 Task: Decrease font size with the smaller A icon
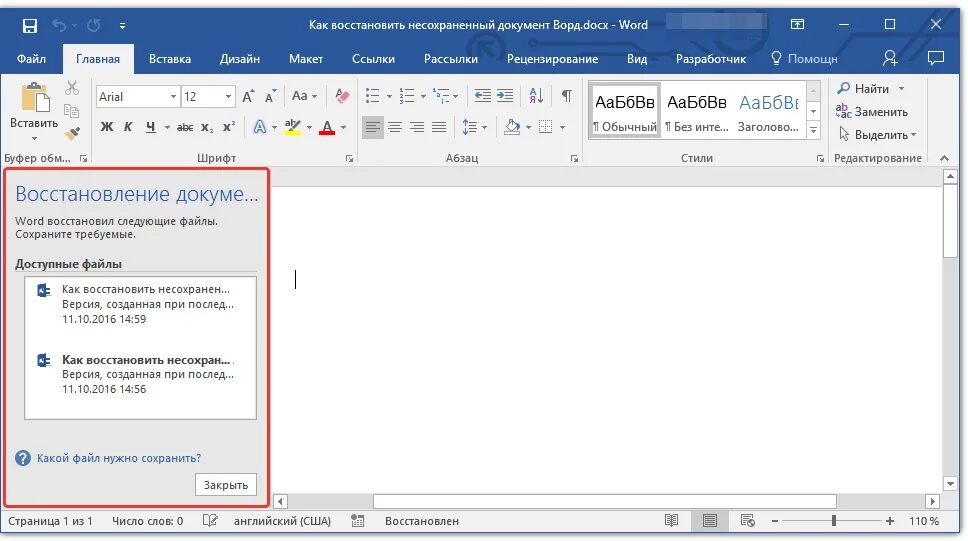tap(270, 96)
